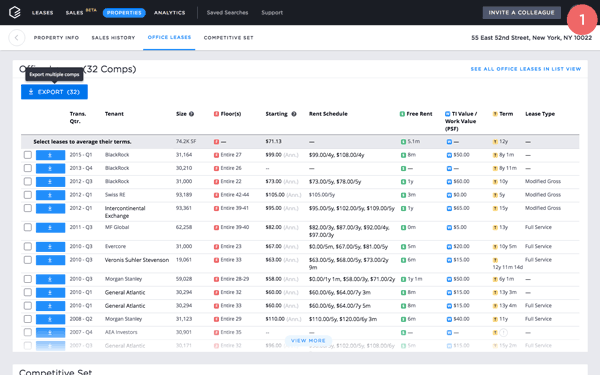Switch to the Property Info tab
600x375 pixels.
click(x=56, y=38)
